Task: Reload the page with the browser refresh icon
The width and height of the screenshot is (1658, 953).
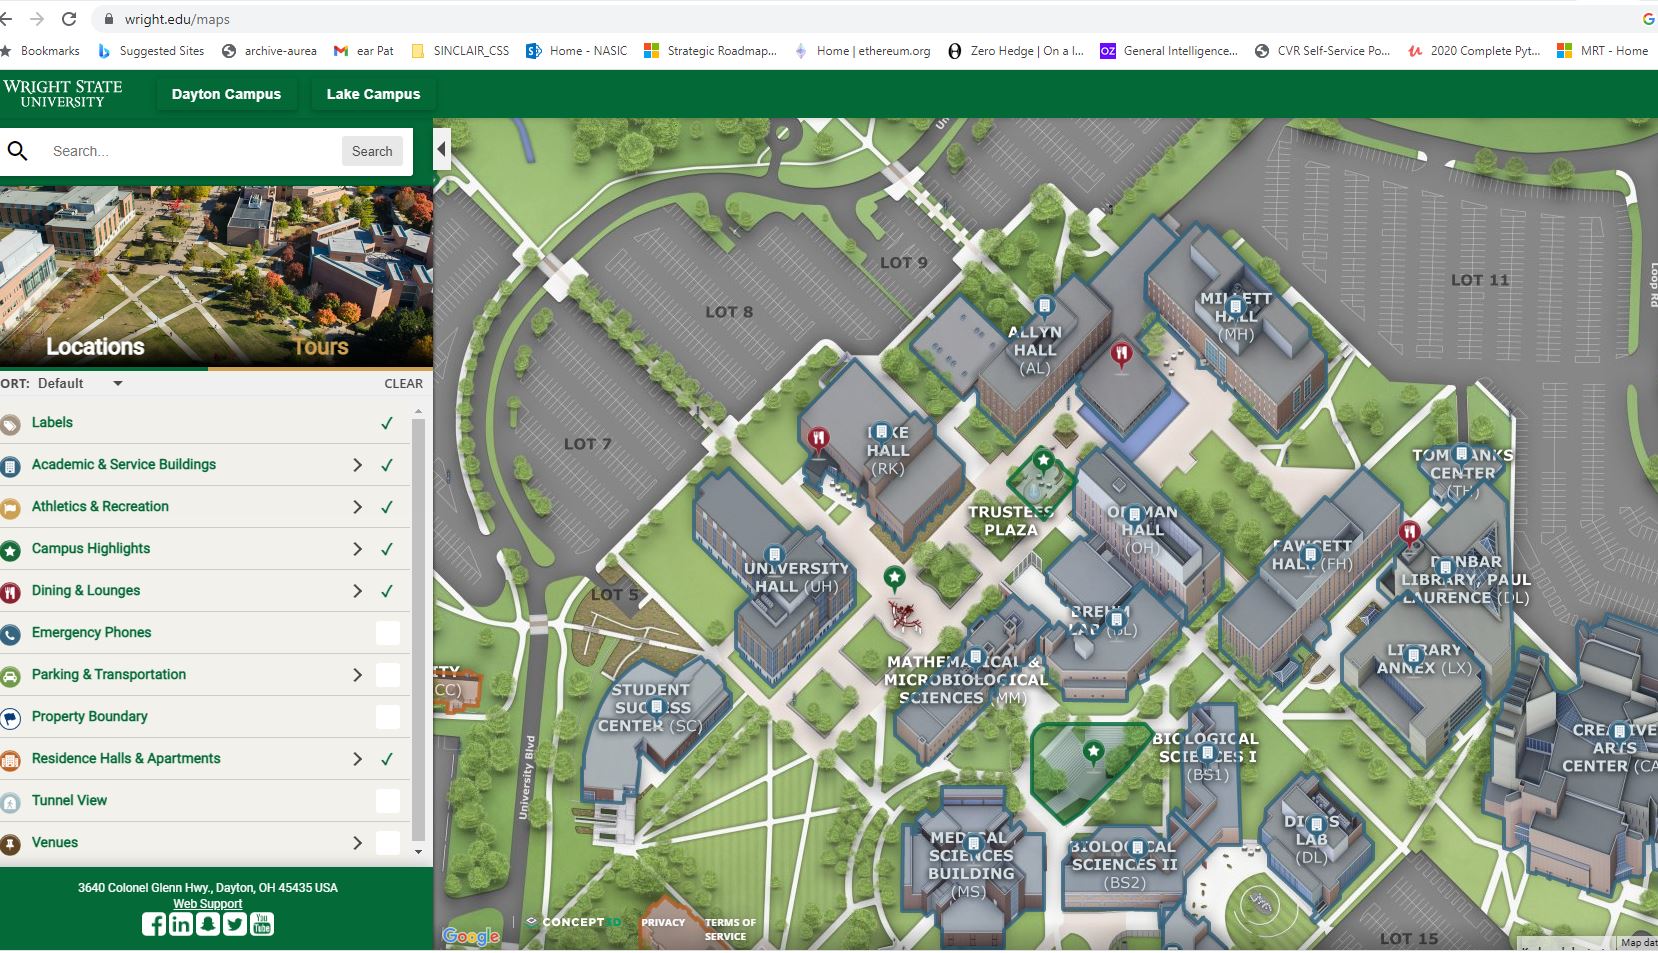Action: click(x=69, y=19)
